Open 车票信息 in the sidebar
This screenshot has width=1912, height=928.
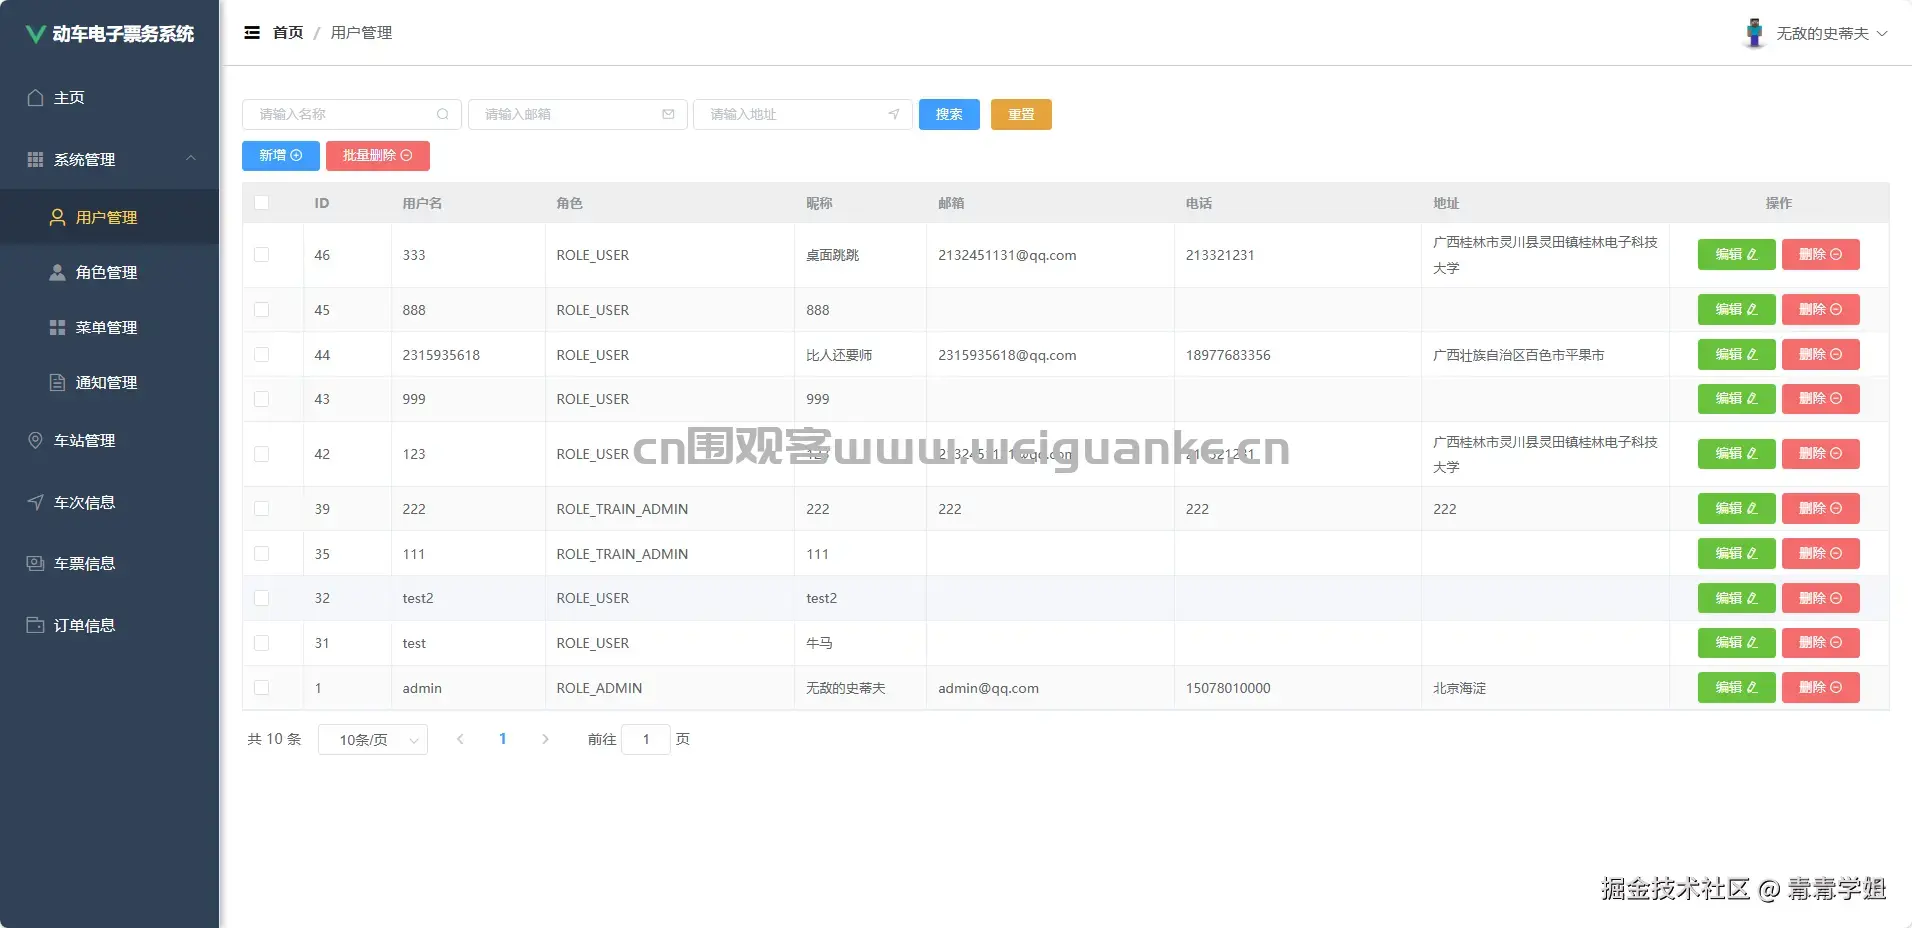click(109, 563)
